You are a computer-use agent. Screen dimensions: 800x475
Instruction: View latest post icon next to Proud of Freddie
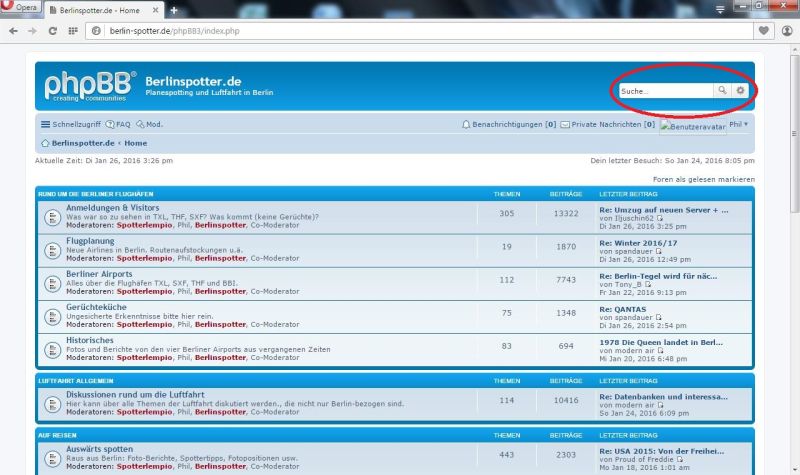[x=680, y=460]
